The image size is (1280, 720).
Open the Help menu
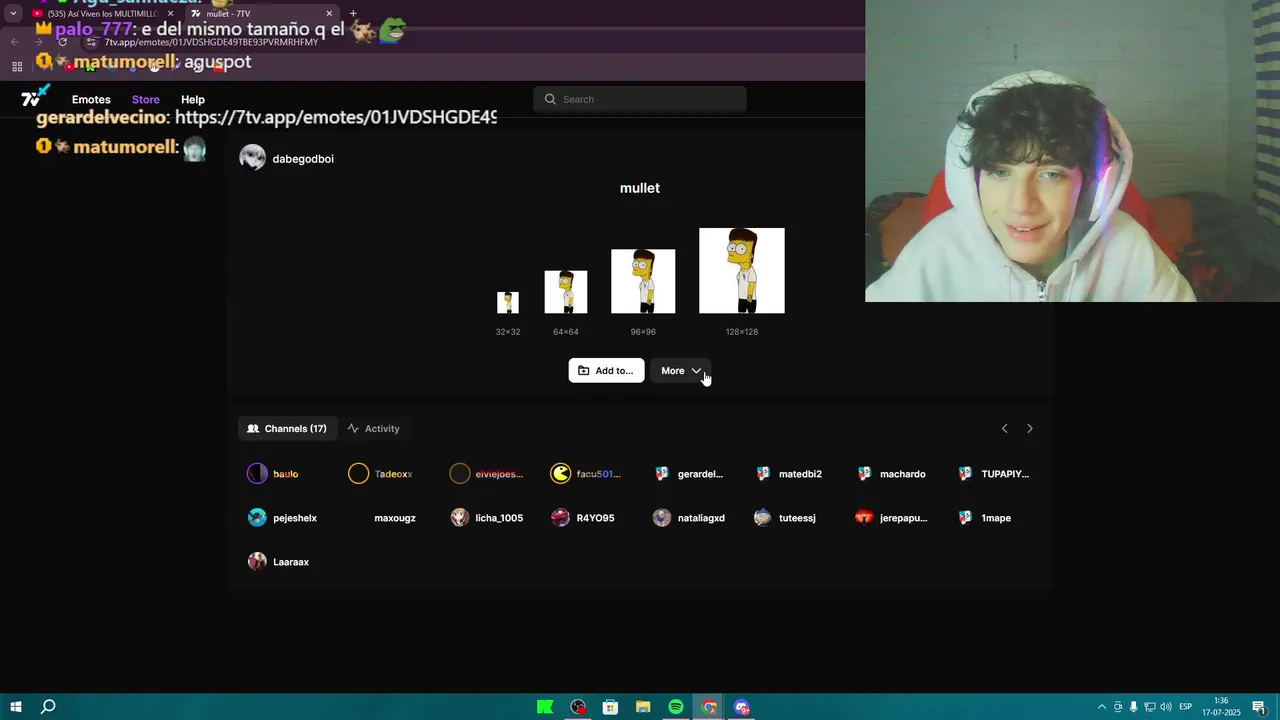click(193, 100)
